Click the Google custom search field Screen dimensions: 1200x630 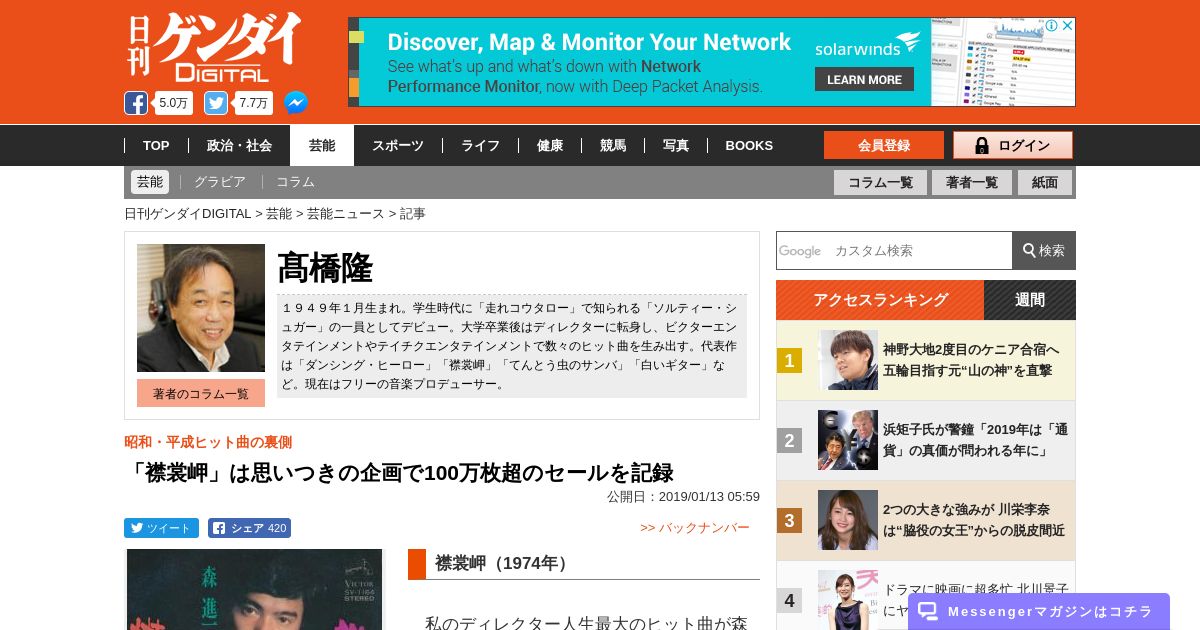point(894,250)
